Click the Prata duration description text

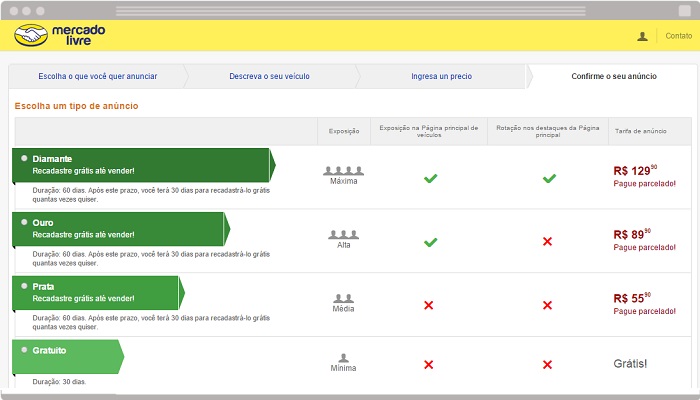(151, 322)
